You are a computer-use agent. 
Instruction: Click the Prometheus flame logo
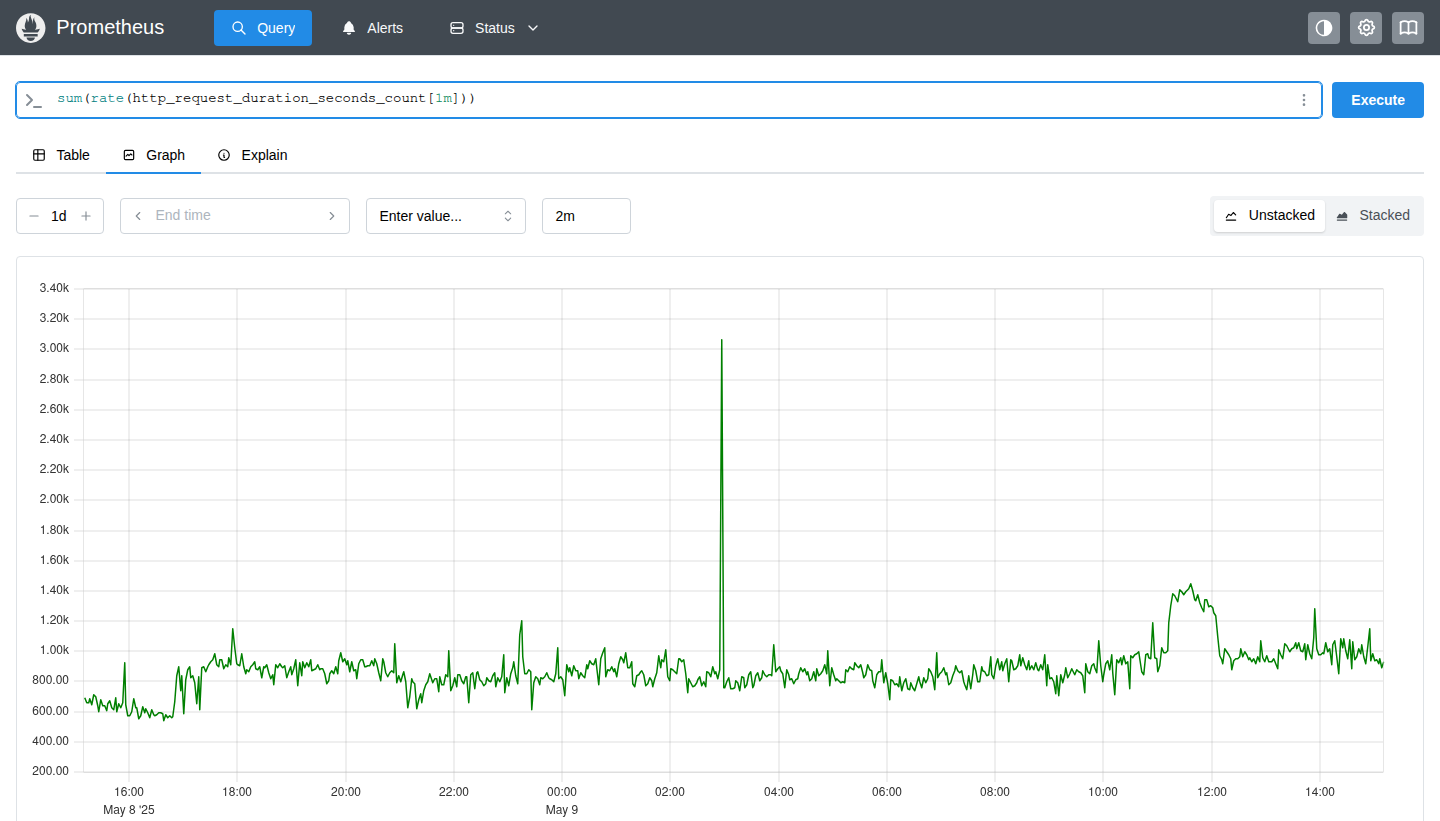click(x=31, y=28)
